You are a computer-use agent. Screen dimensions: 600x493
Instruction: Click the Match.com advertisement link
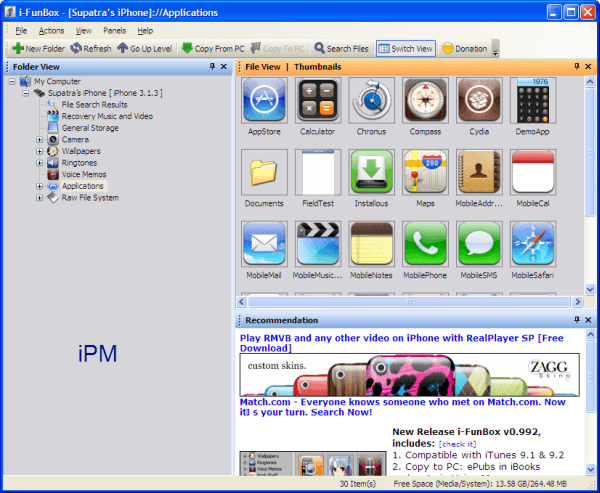[x=403, y=407]
